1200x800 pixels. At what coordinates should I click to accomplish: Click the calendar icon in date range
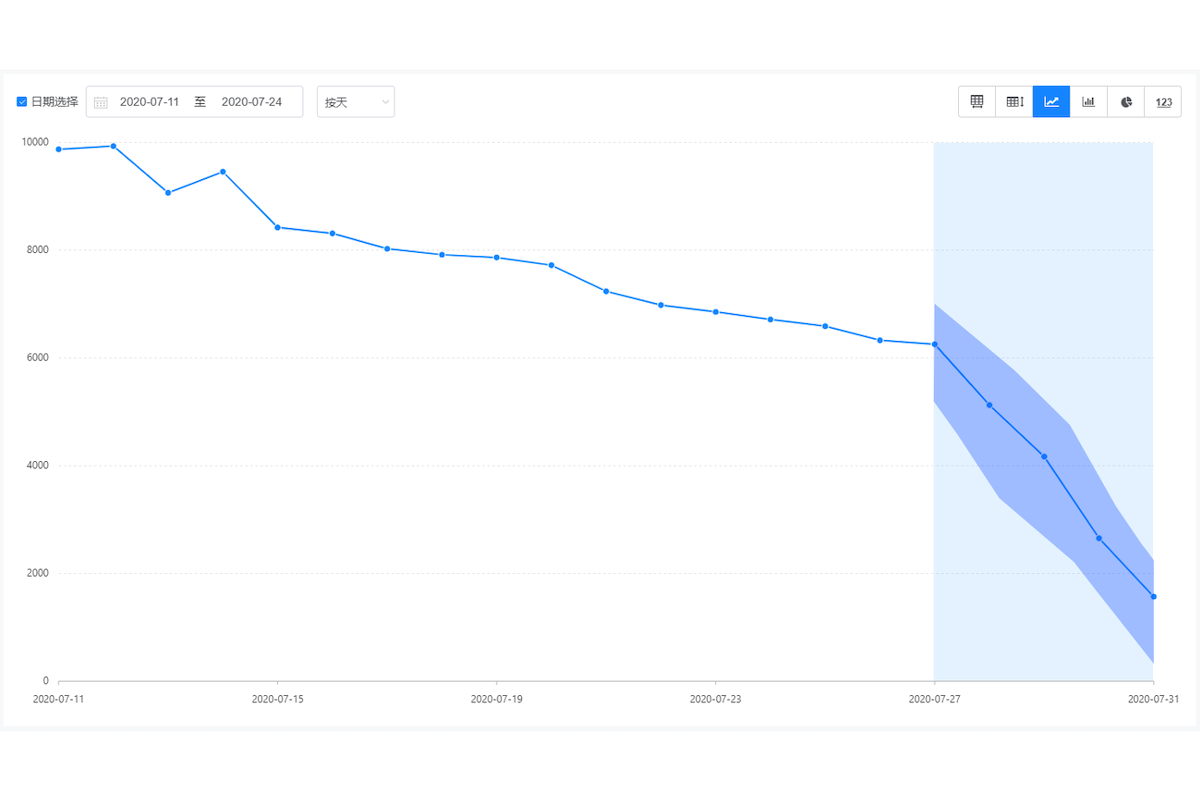pos(101,102)
